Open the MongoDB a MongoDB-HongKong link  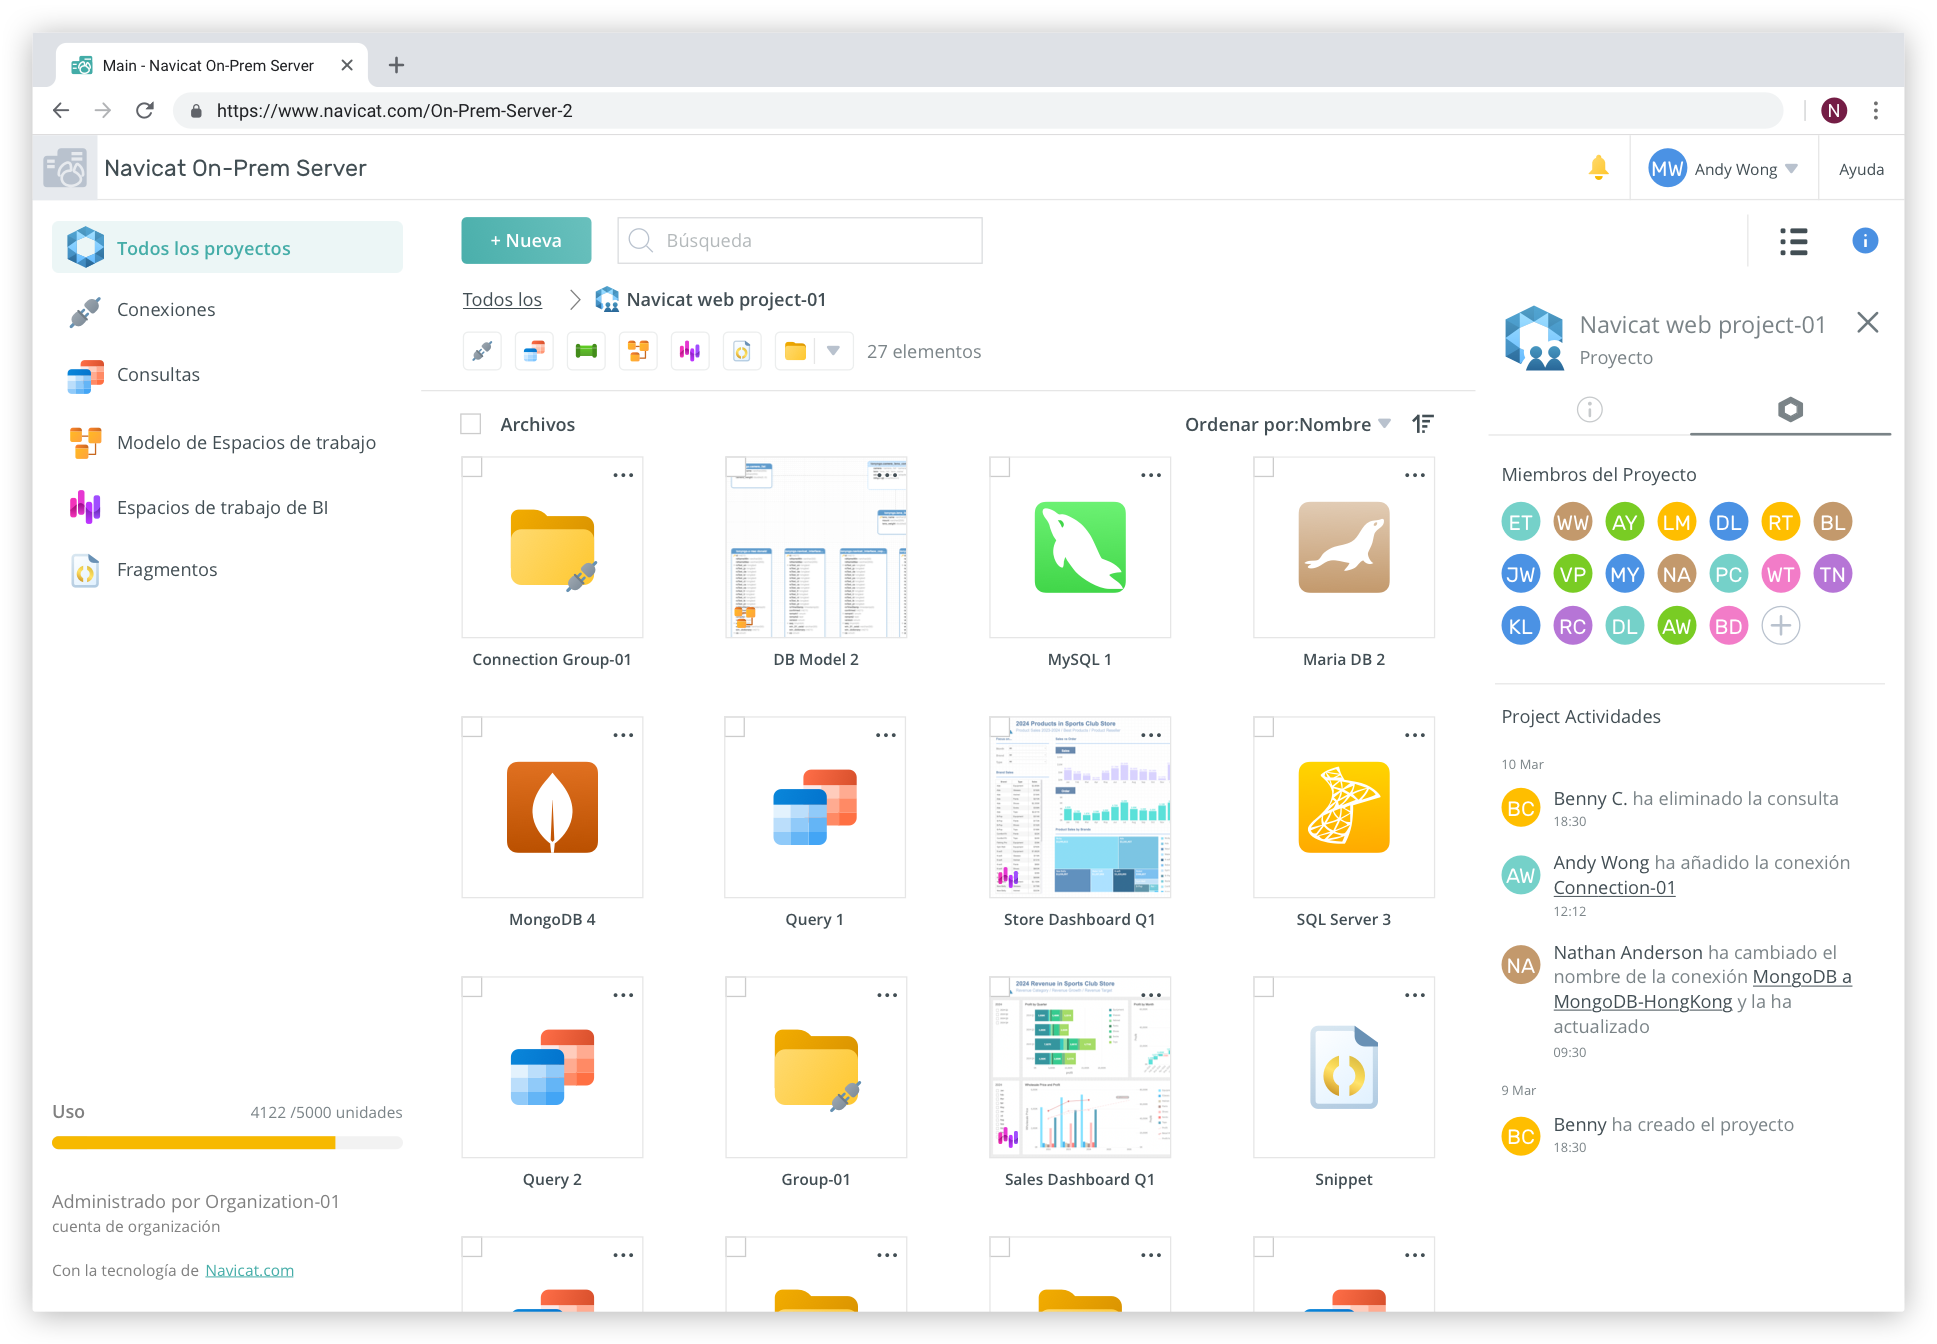(1702, 989)
